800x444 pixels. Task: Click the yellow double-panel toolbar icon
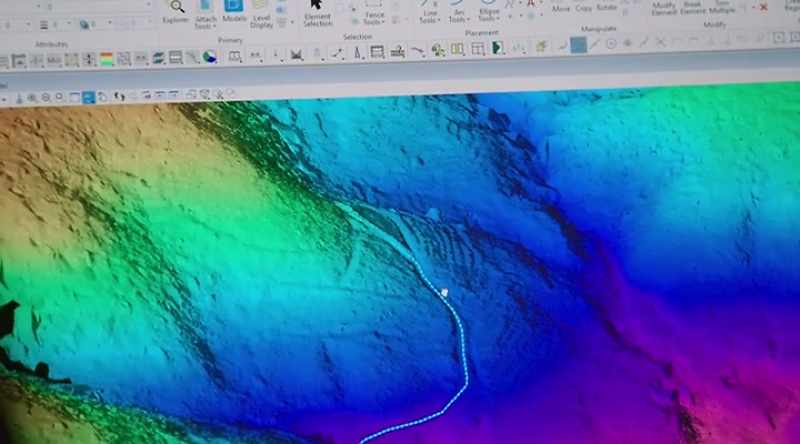(x=457, y=50)
